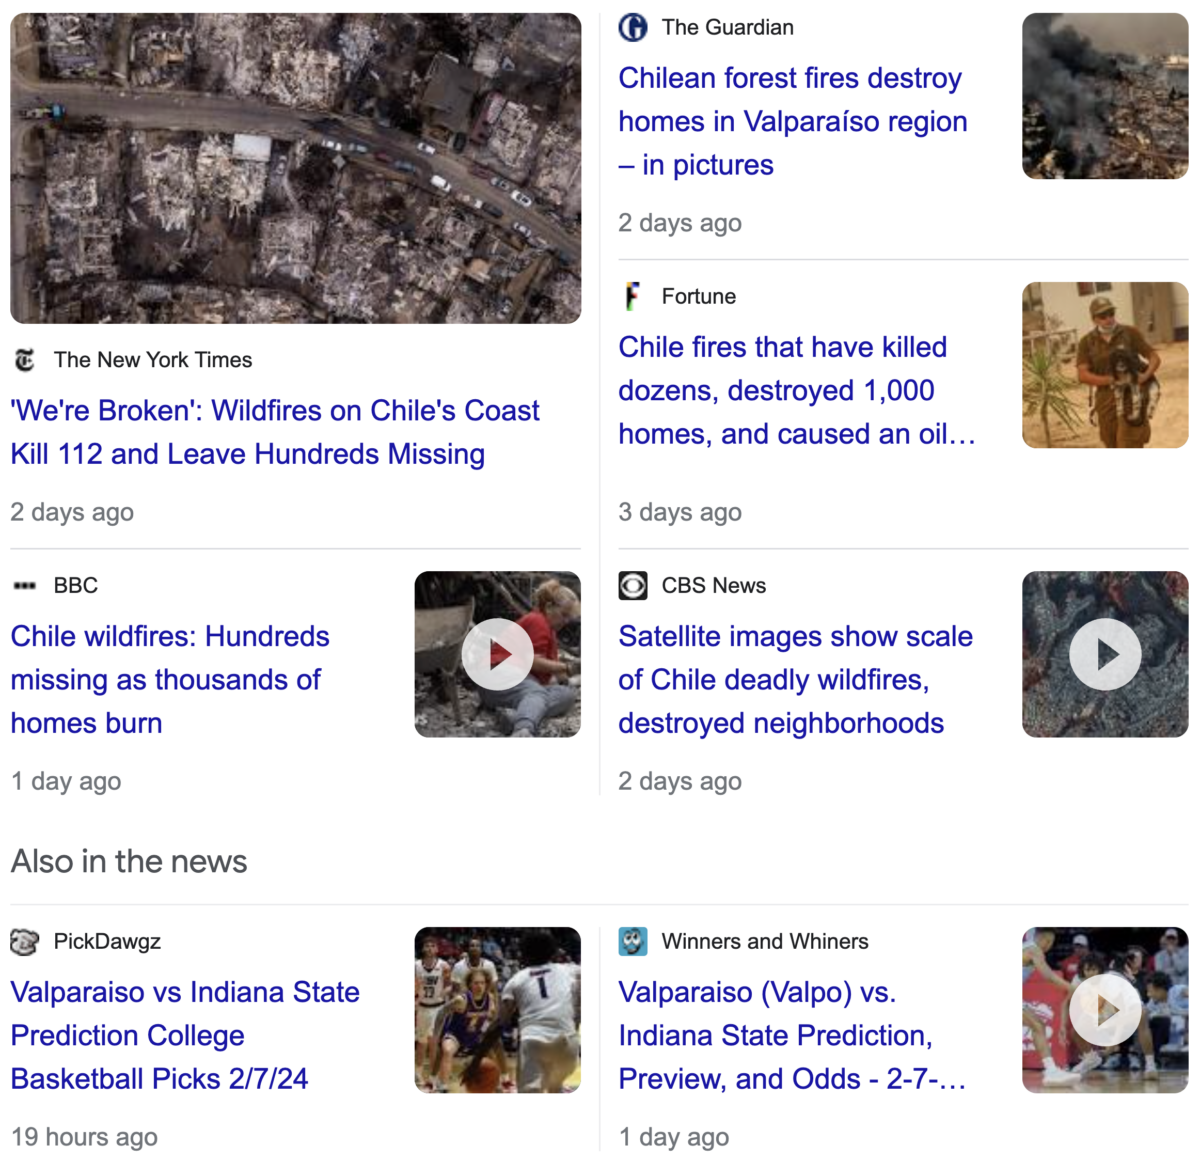Viewport: 1200px width, 1161px height.
Task: Open Chile fires that have killed dozens article
Action: tap(797, 390)
